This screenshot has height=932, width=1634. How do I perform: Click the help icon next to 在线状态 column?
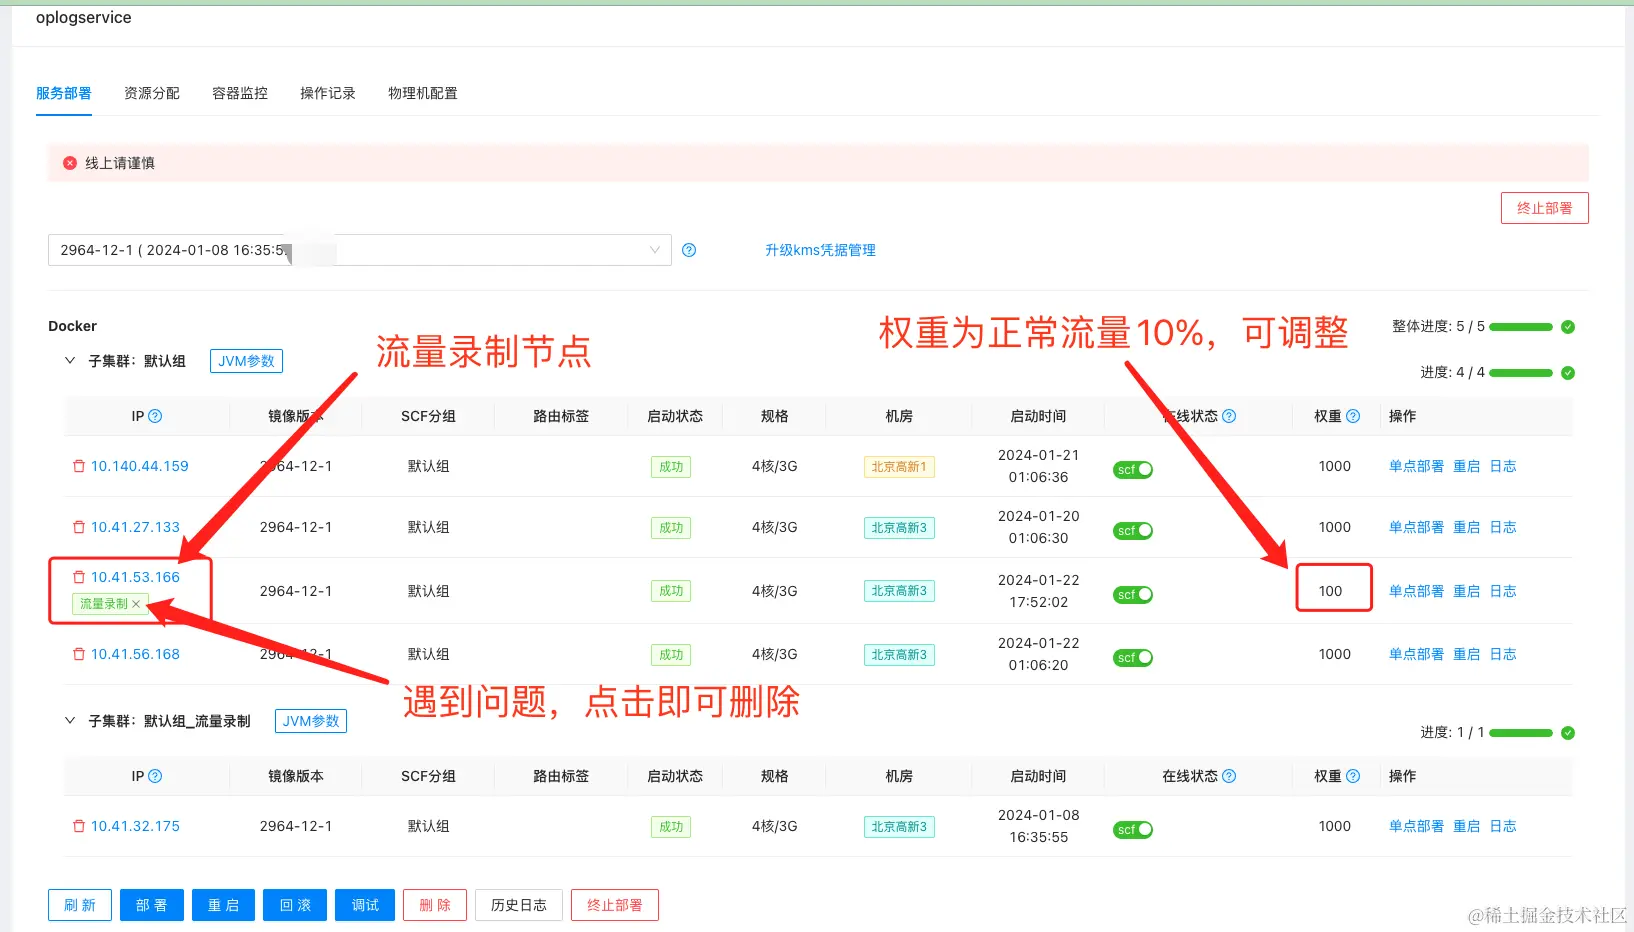pyautogui.click(x=1229, y=416)
